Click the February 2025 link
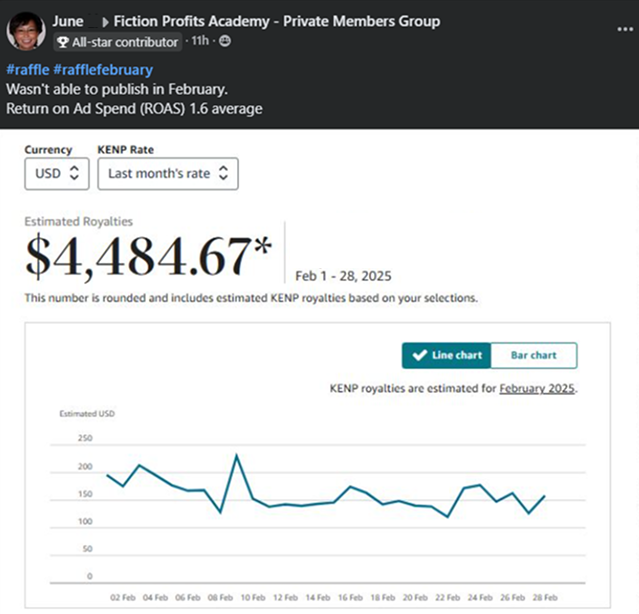Viewport: 639px width, 614px height. click(537, 387)
